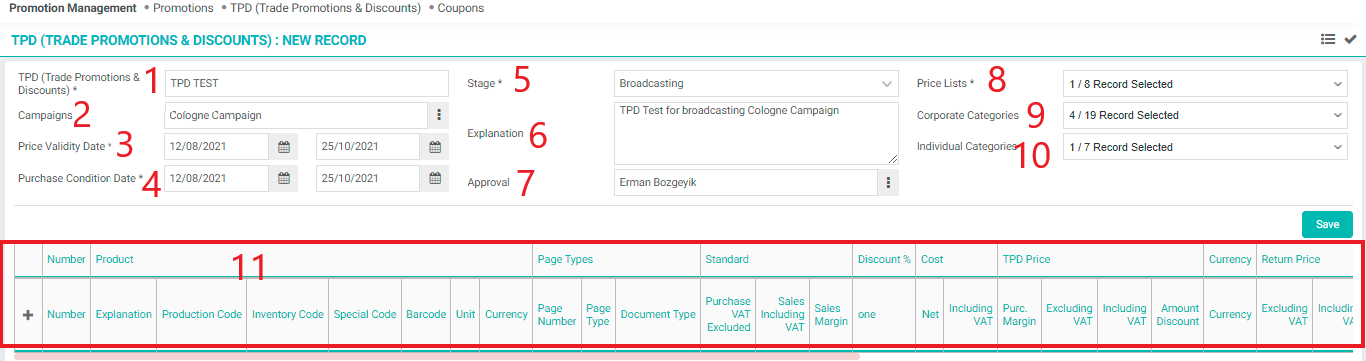Open TPD (Trade Promotions & Discounts) menu item

tap(325, 8)
